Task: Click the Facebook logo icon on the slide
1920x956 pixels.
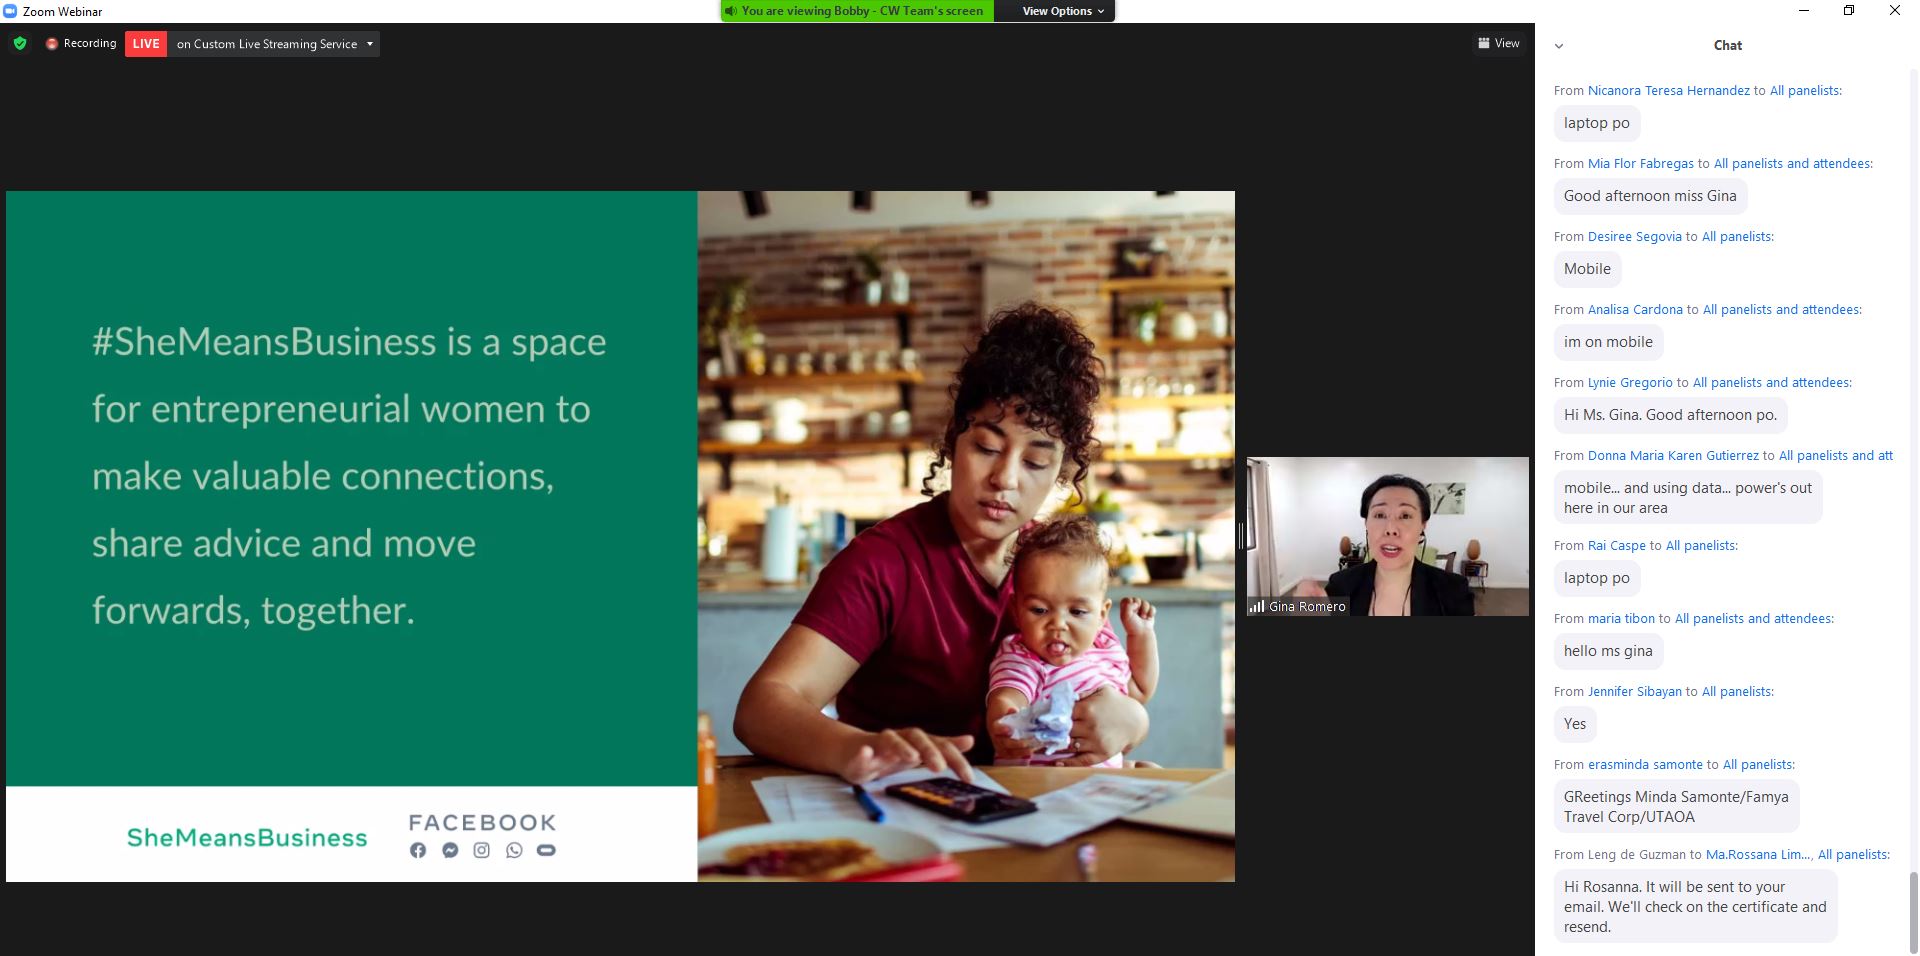Action: point(418,850)
